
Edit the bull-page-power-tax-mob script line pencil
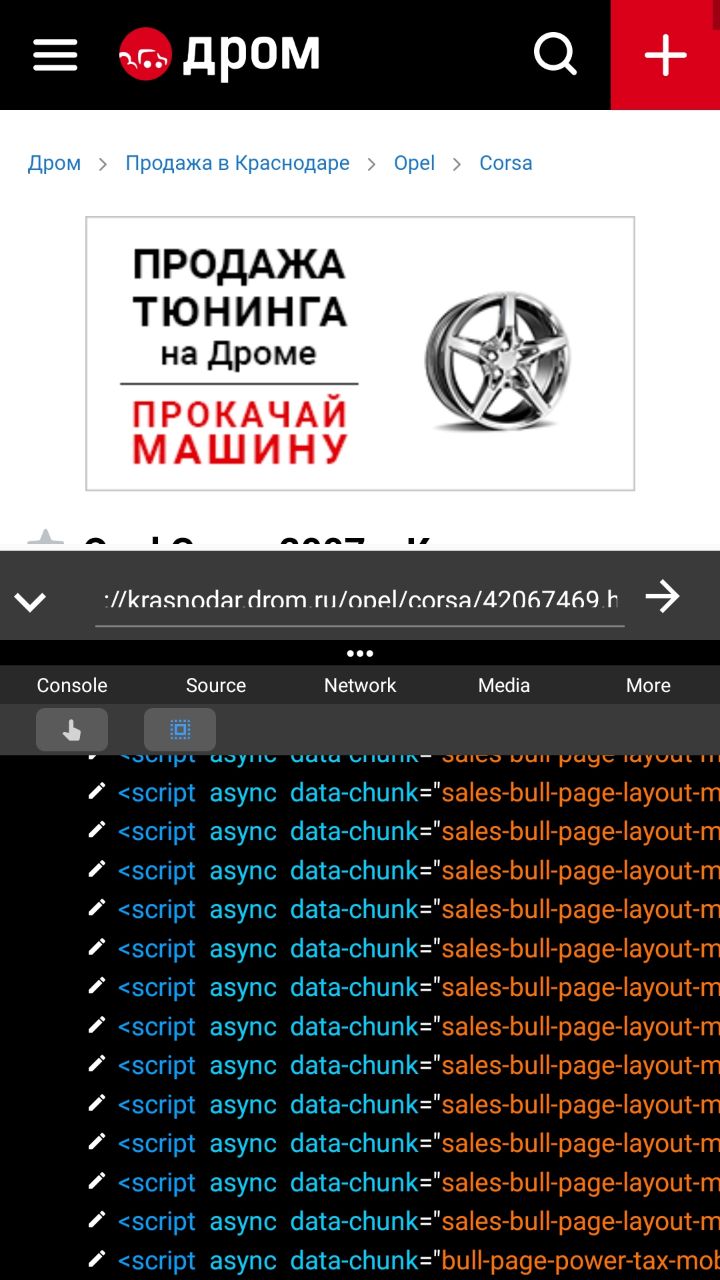pyautogui.click(x=97, y=1259)
